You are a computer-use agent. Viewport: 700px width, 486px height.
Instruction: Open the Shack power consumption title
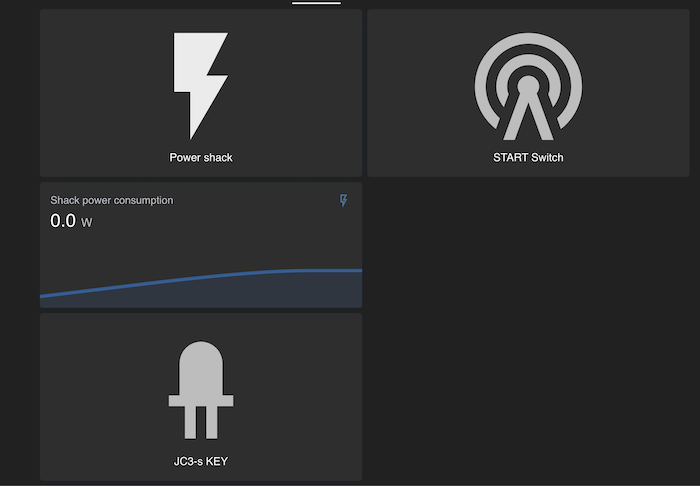112,200
